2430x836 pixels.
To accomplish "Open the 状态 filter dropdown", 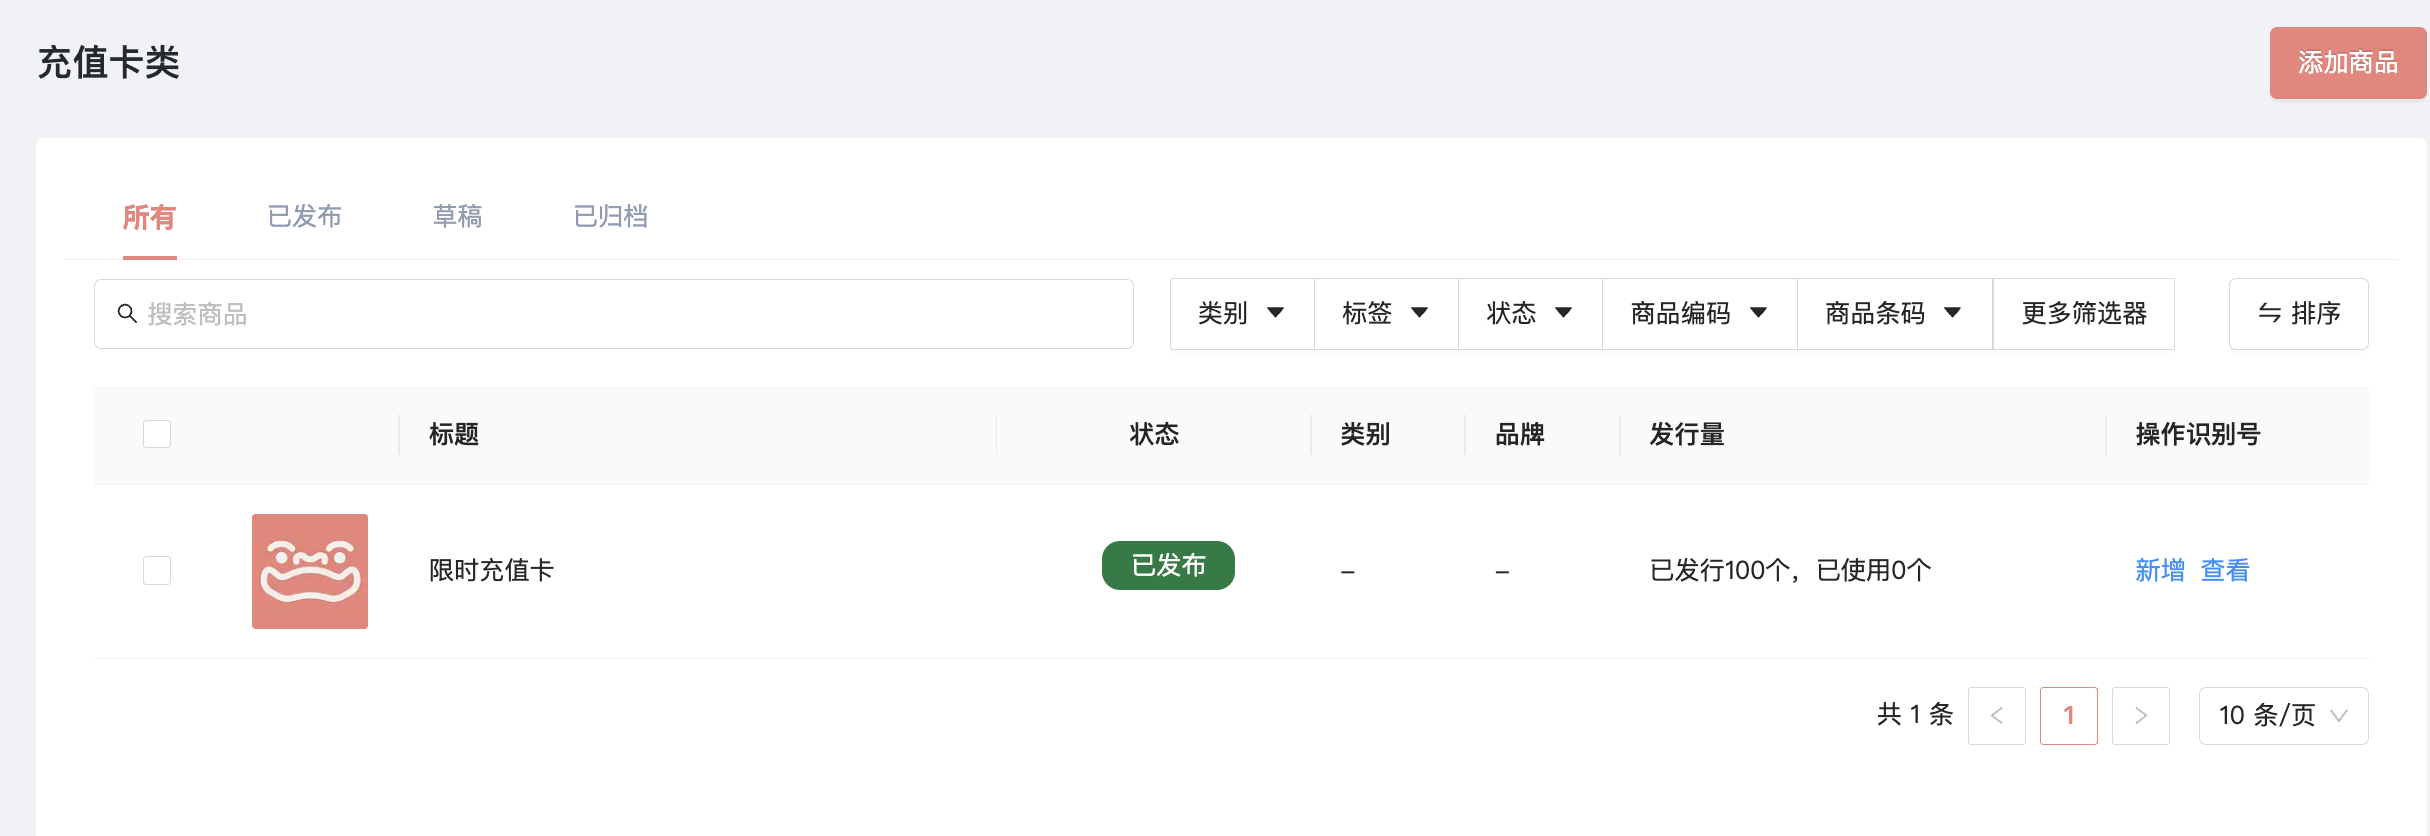I will point(1530,314).
